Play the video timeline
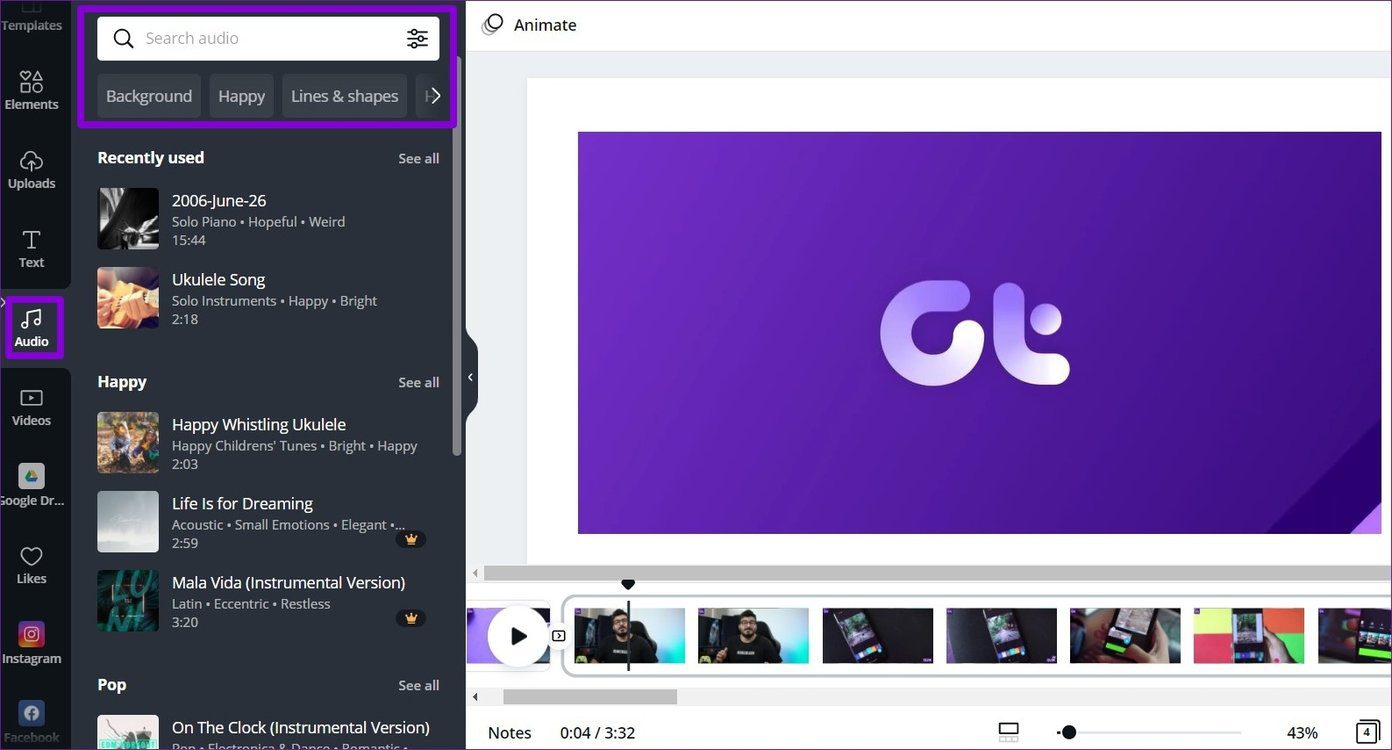Screen dimensions: 1392x750 (518, 635)
